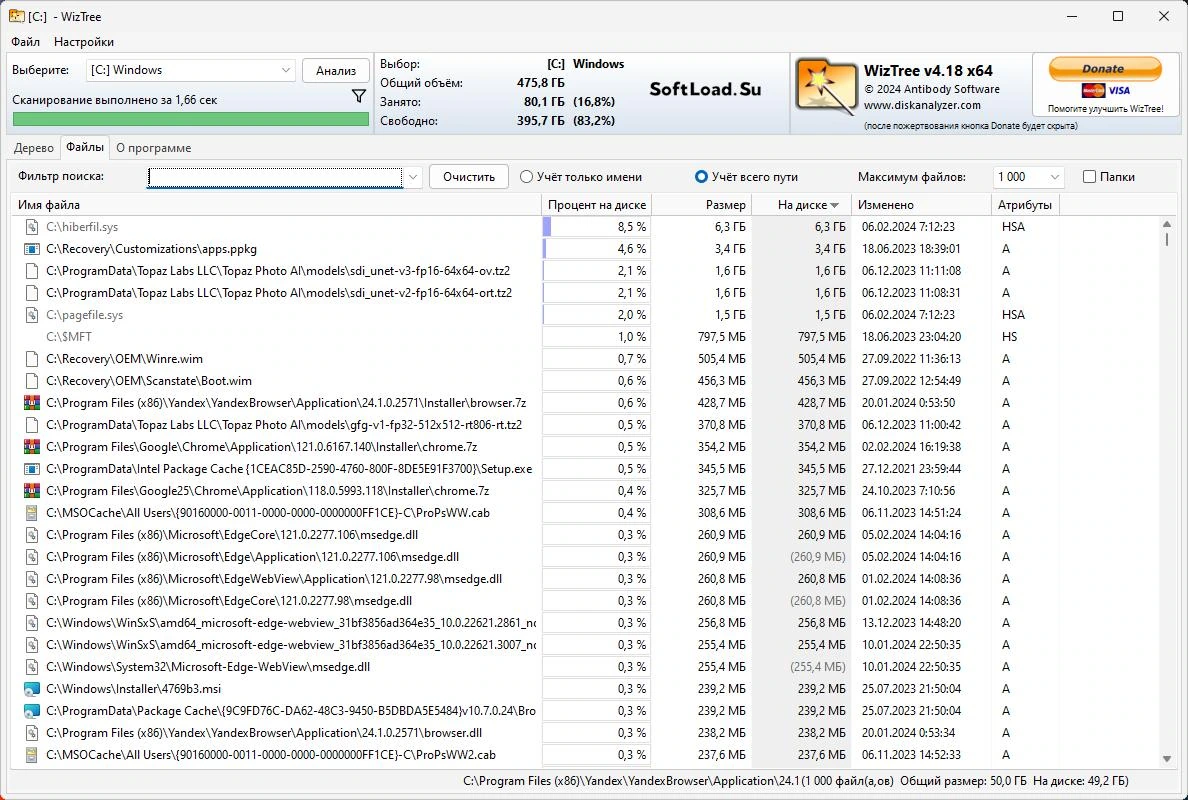Image resolution: width=1188 pixels, height=800 pixels.
Task: Click icon of EdgeCore 121.0.2277.106 msedge.dll
Action: [x=31, y=534]
